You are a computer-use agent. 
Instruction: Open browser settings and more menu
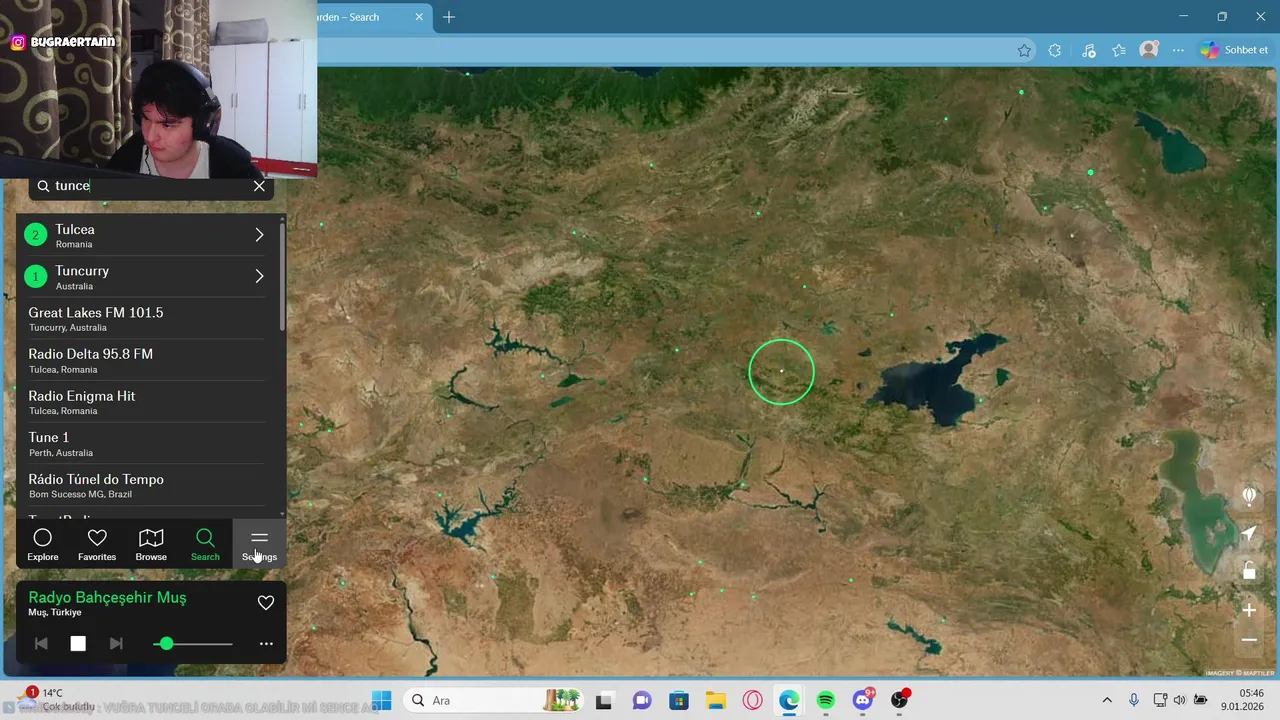(1179, 50)
